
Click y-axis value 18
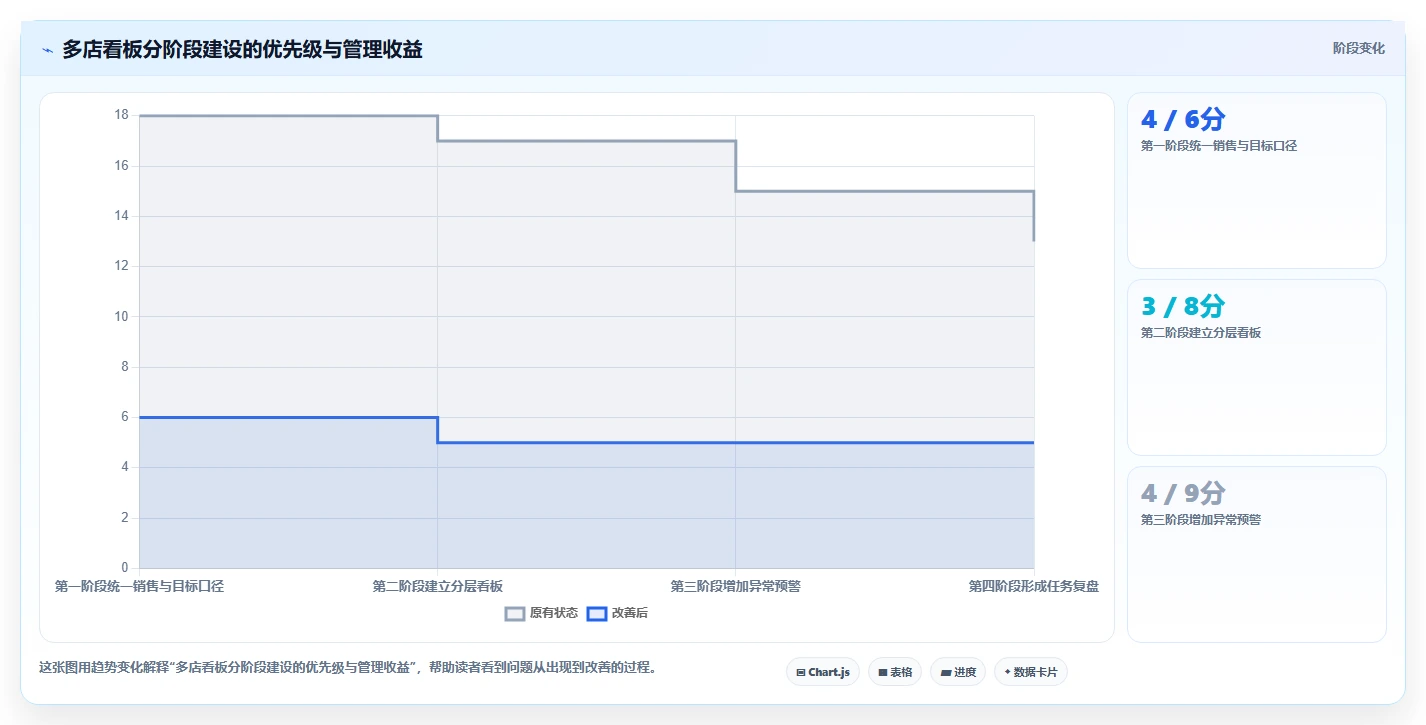(122, 115)
